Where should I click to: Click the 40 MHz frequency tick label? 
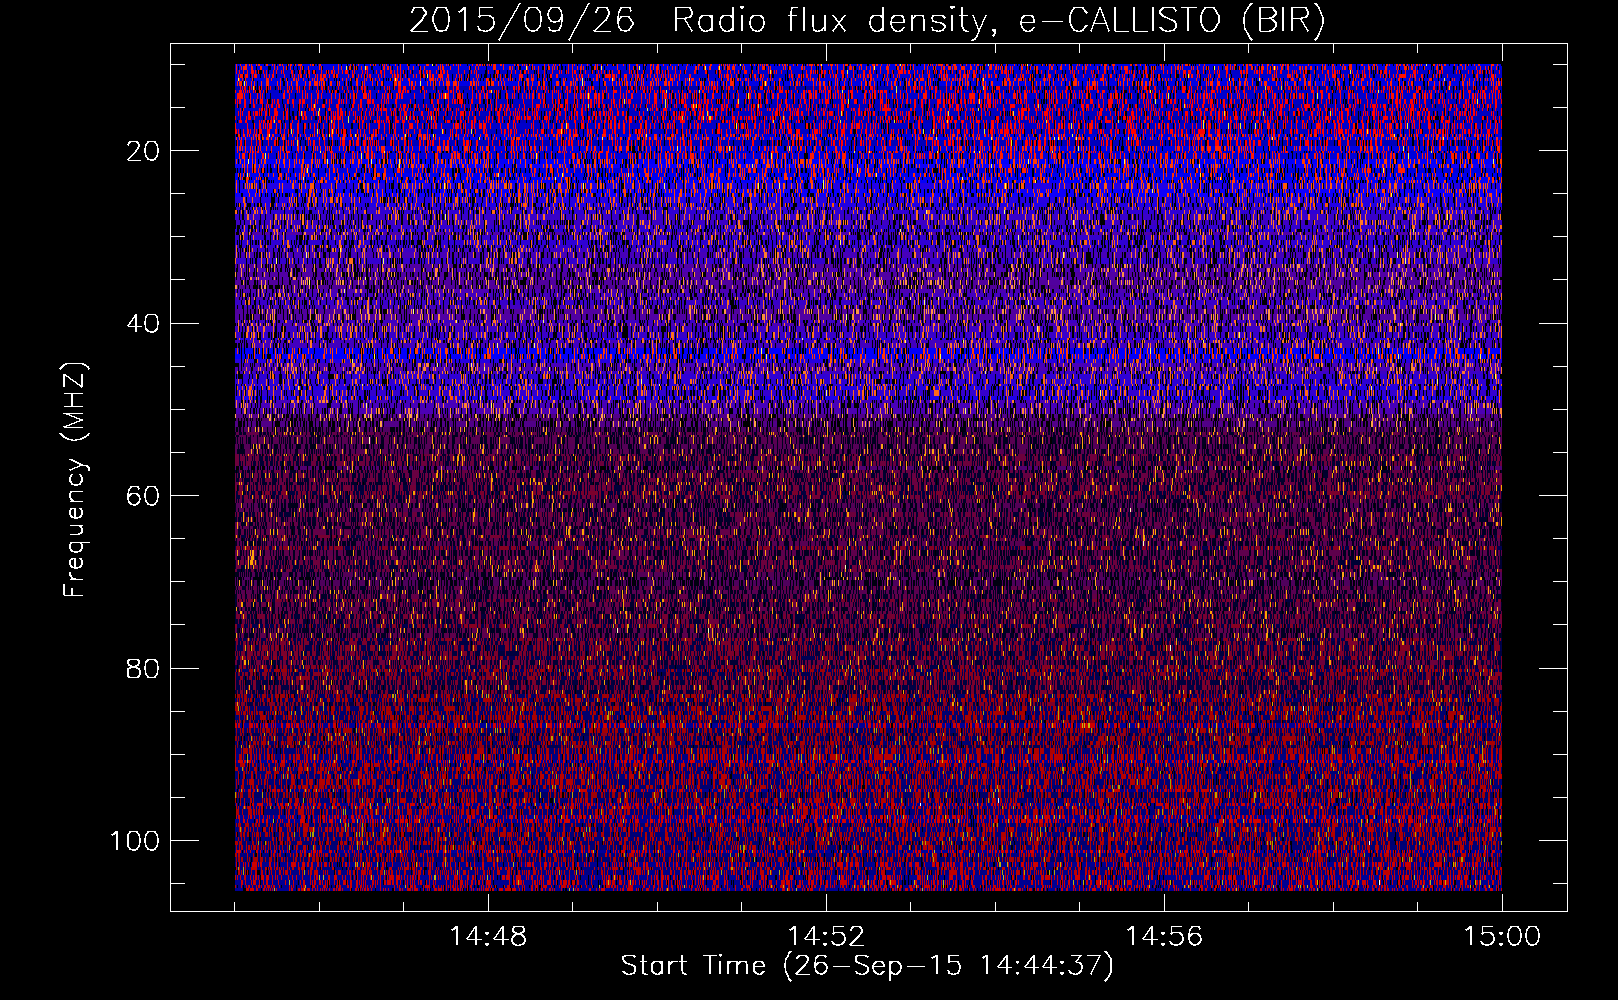143,323
